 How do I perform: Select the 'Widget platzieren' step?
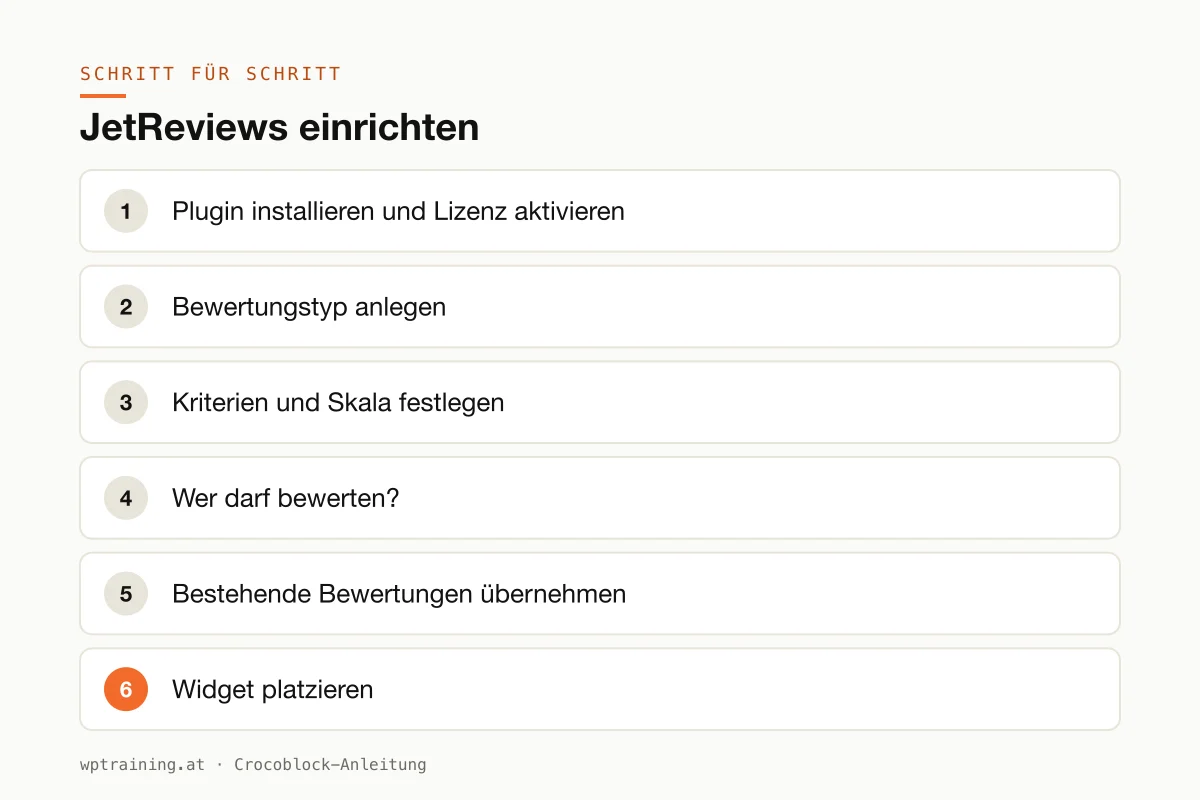[600, 689]
